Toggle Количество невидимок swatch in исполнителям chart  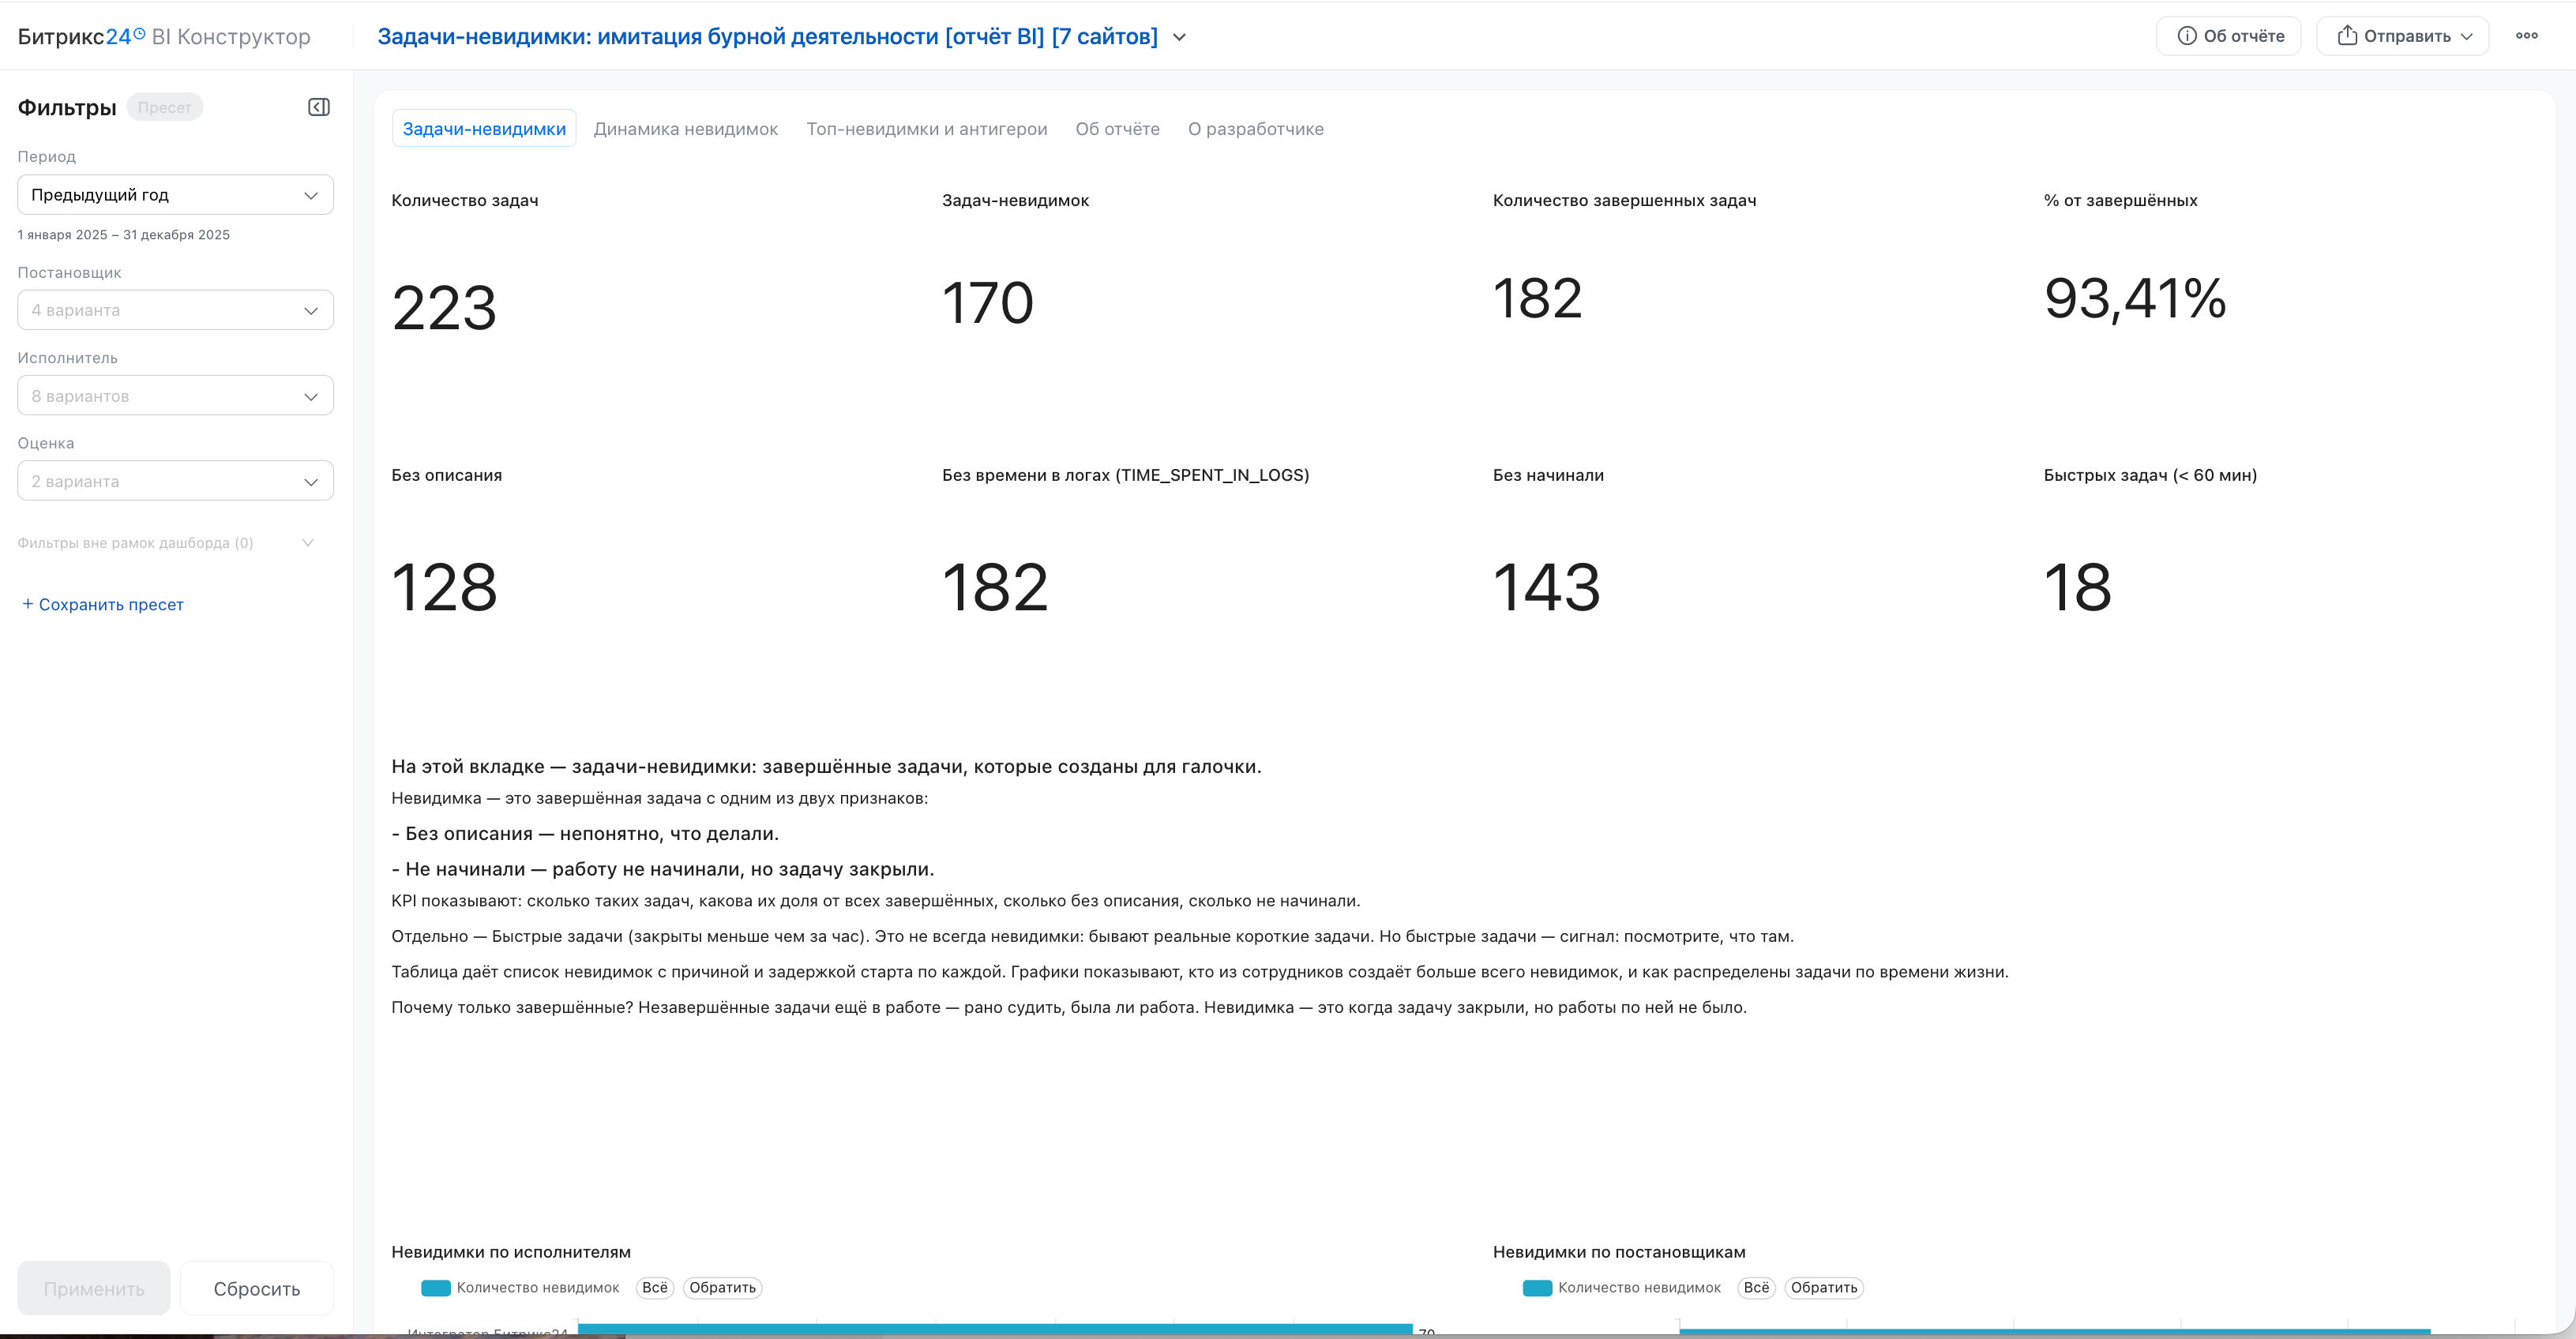[x=436, y=1288]
